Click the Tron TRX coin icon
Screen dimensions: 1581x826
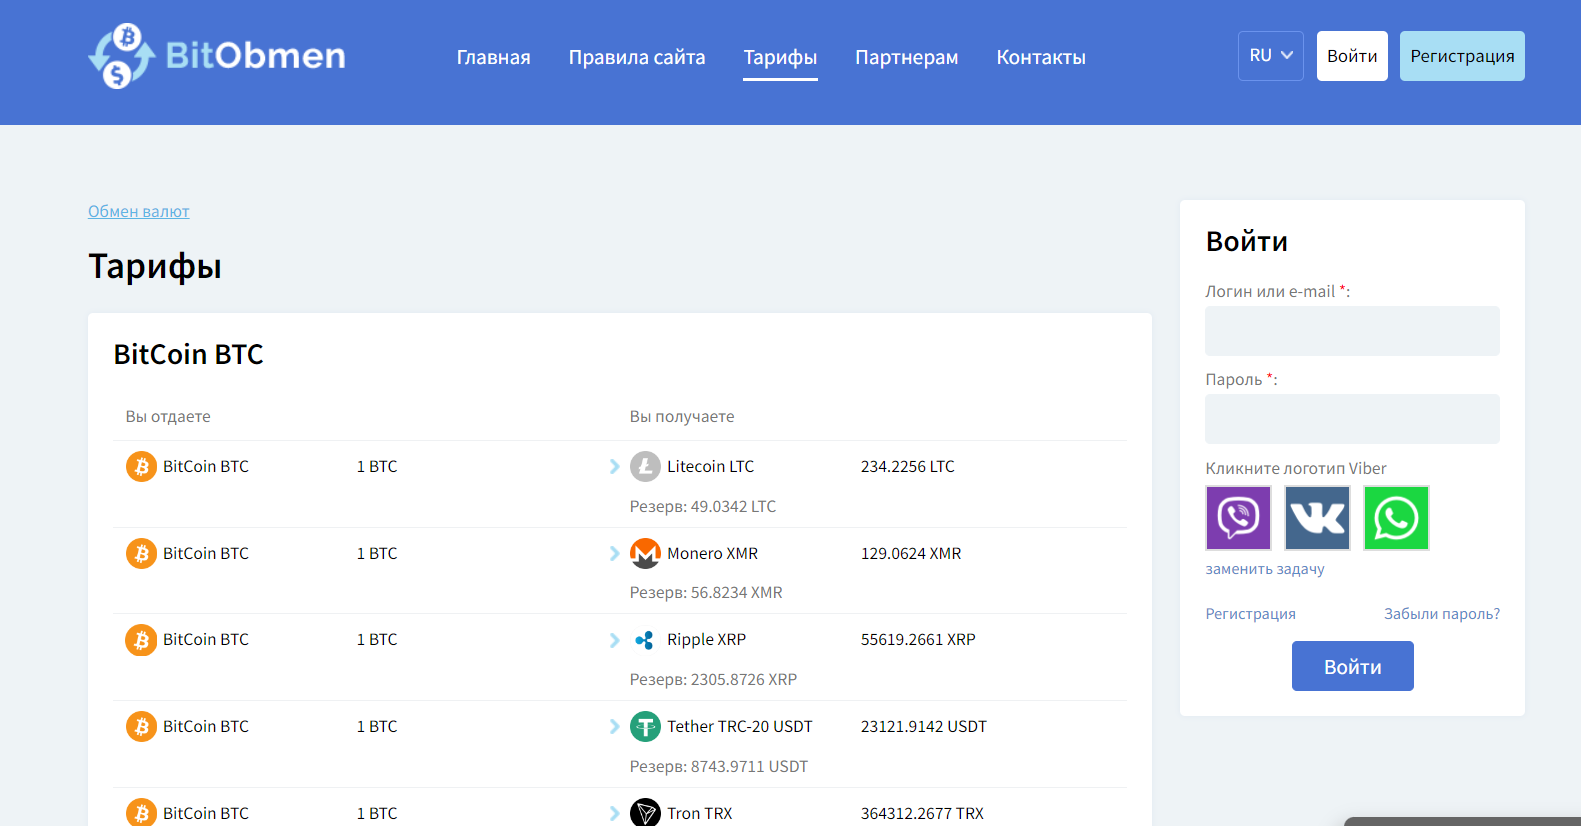tap(645, 813)
